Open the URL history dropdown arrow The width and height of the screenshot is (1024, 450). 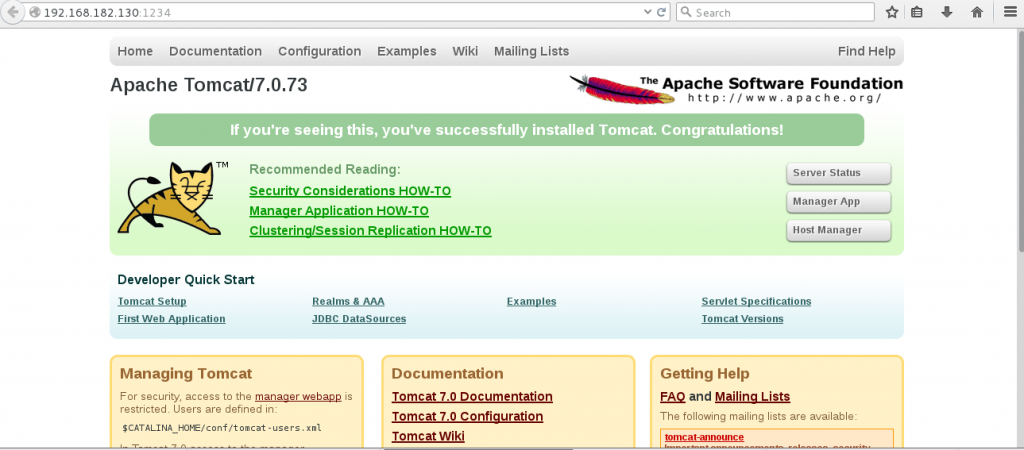(648, 12)
